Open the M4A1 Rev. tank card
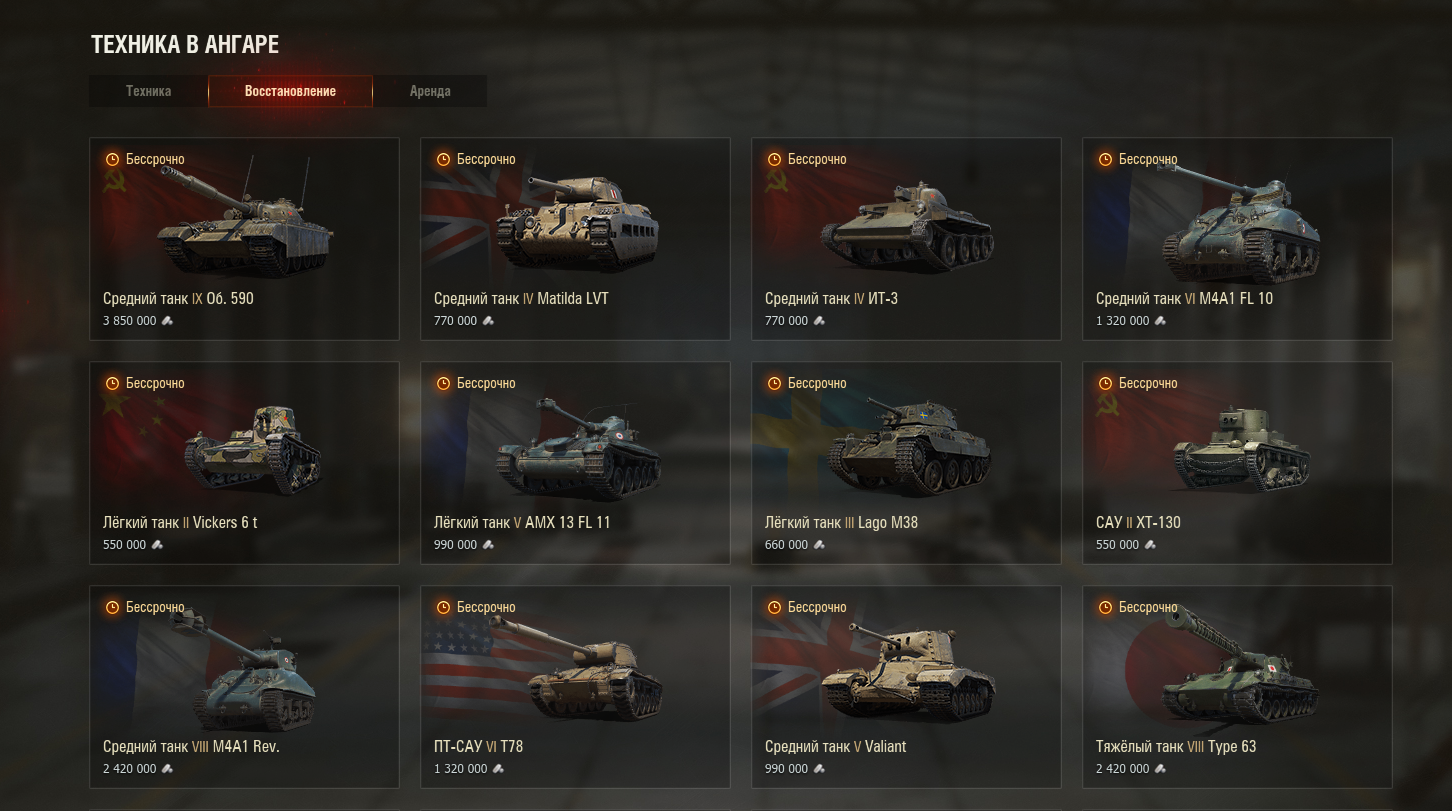The width and height of the screenshot is (1452, 811). pyautogui.click(x=244, y=687)
